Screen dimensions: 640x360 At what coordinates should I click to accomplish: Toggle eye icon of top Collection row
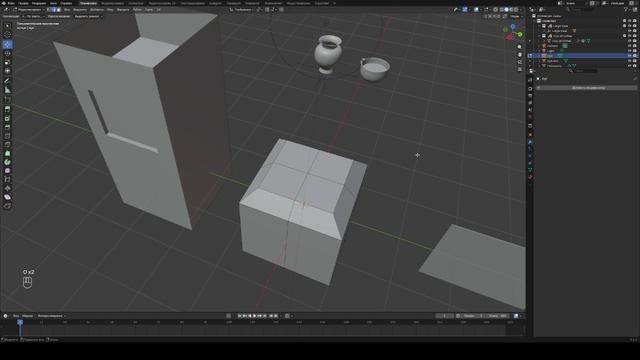tap(629, 21)
